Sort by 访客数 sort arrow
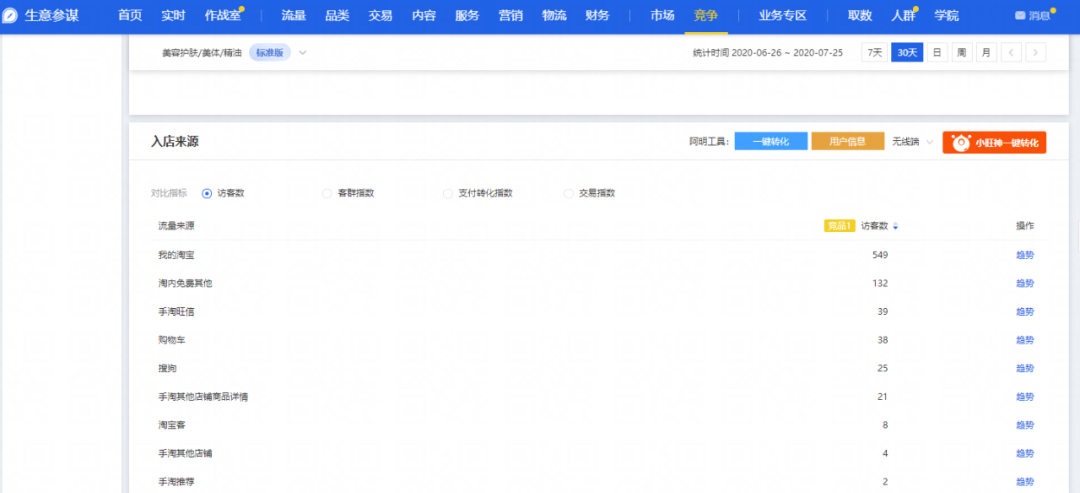The height and width of the screenshot is (493, 1080). [x=895, y=226]
